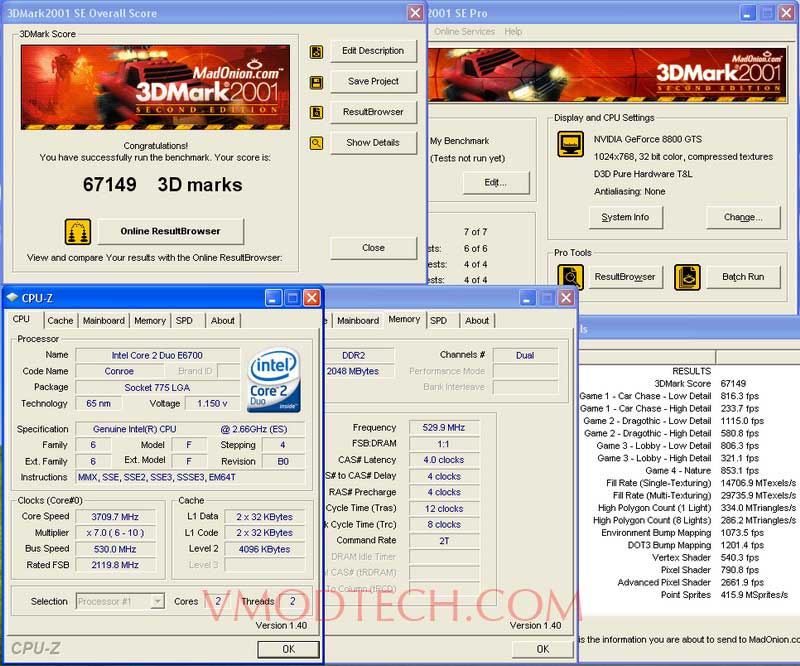Click the Code Name value Conroe

(x=119, y=371)
